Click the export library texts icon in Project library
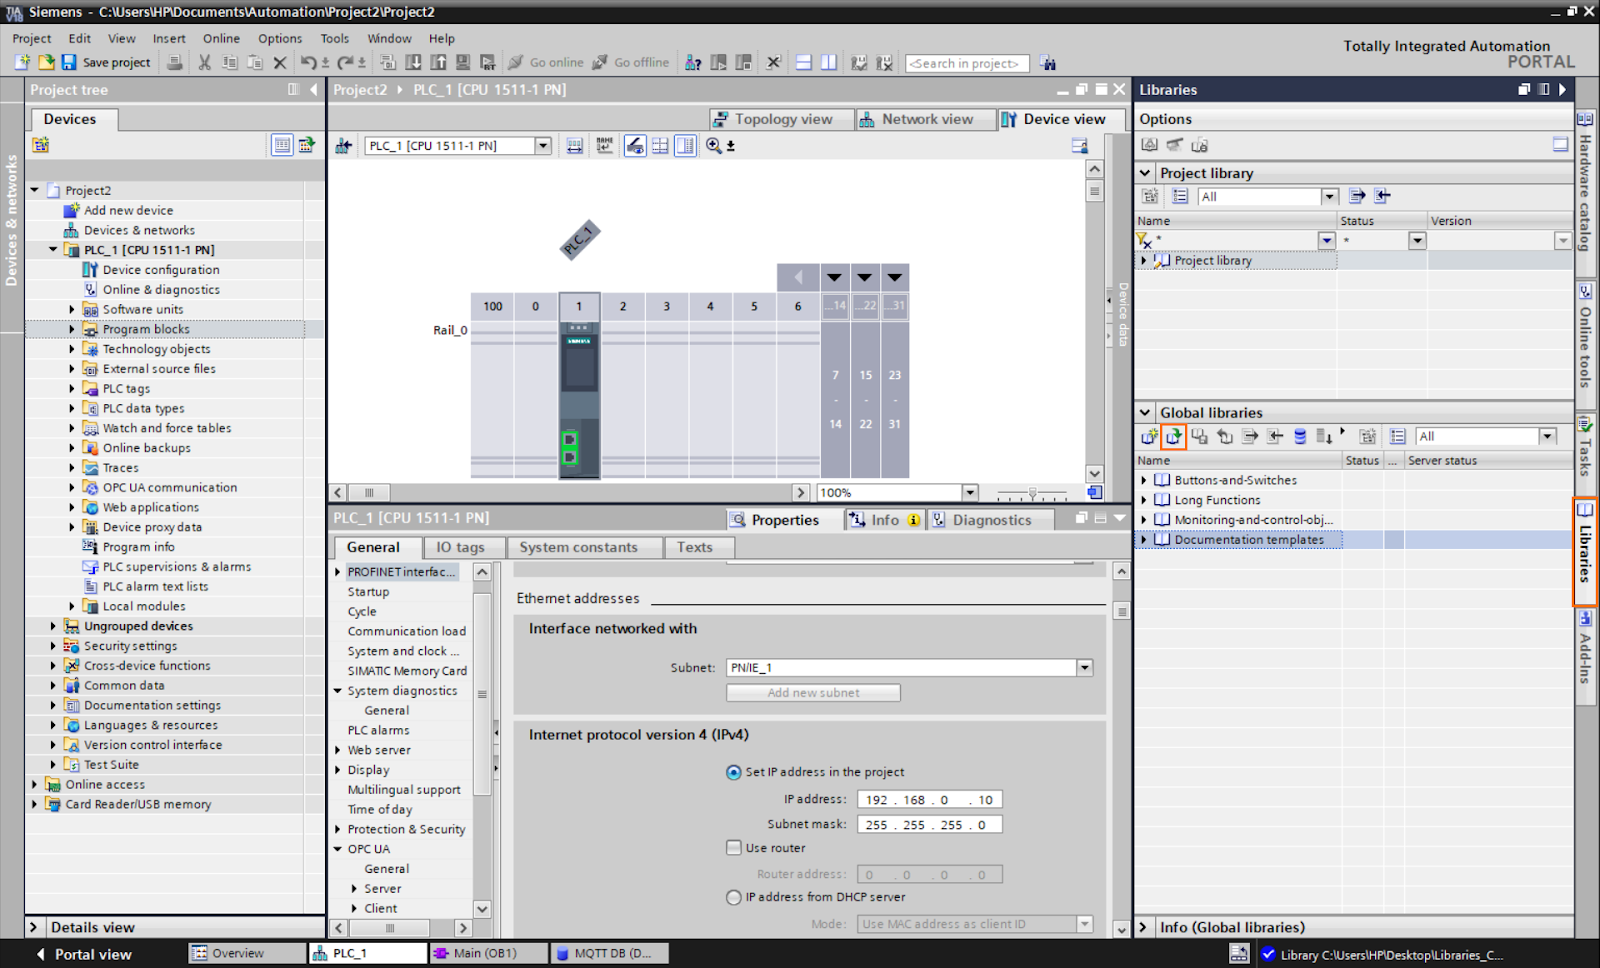1600x968 pixels. pos(1357,196)
